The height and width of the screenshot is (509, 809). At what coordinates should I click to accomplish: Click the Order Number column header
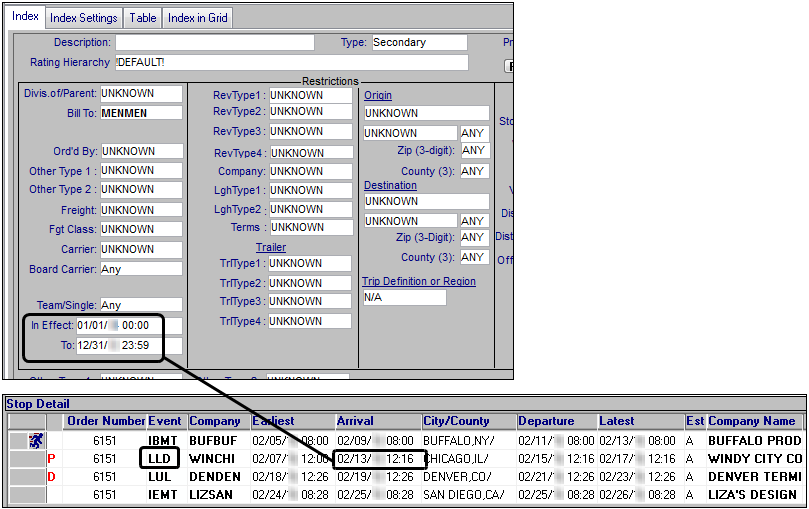point(106,421)
